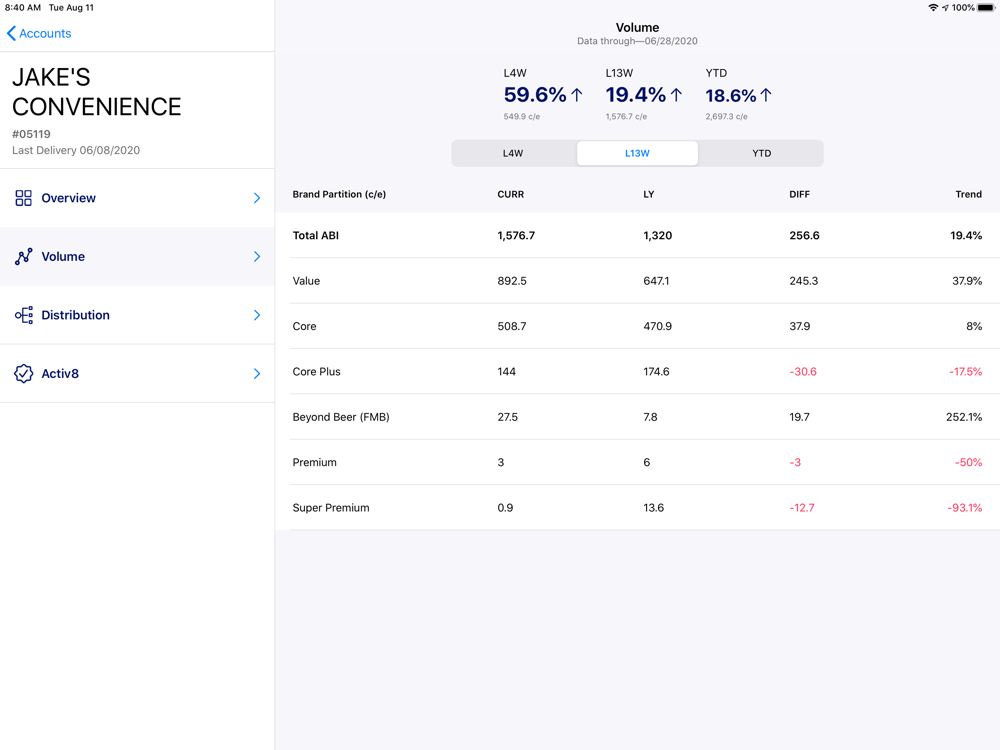Image resolution: width=1000 pixels, height=750 pixels.
Task: Select the L13W segment
Action: pos(637,153)
